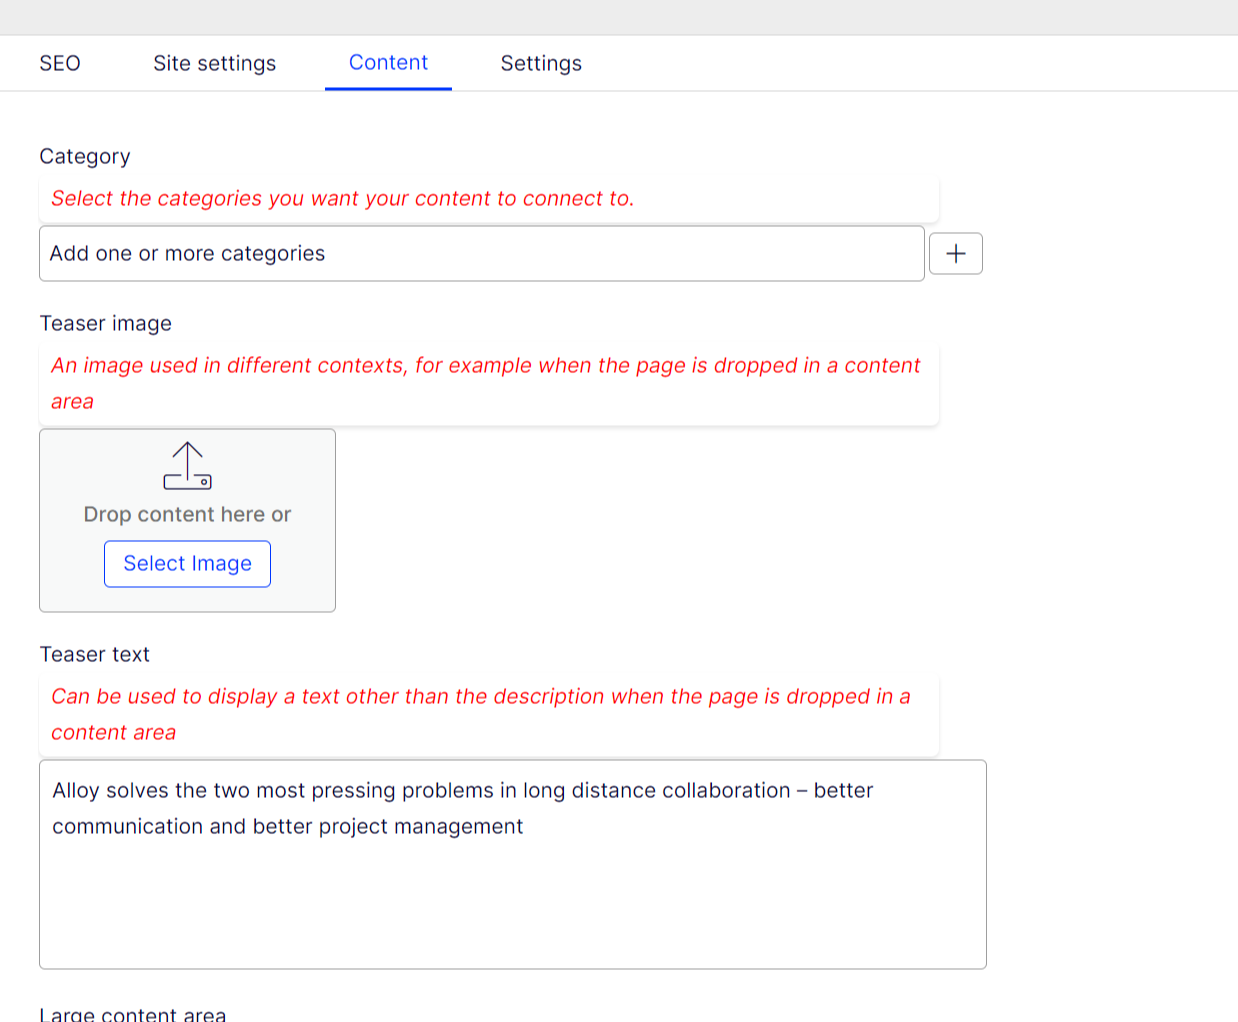Click the upload arrow icon in drop zone
Screen dimensions: 1238x1022
pos(187,466)
